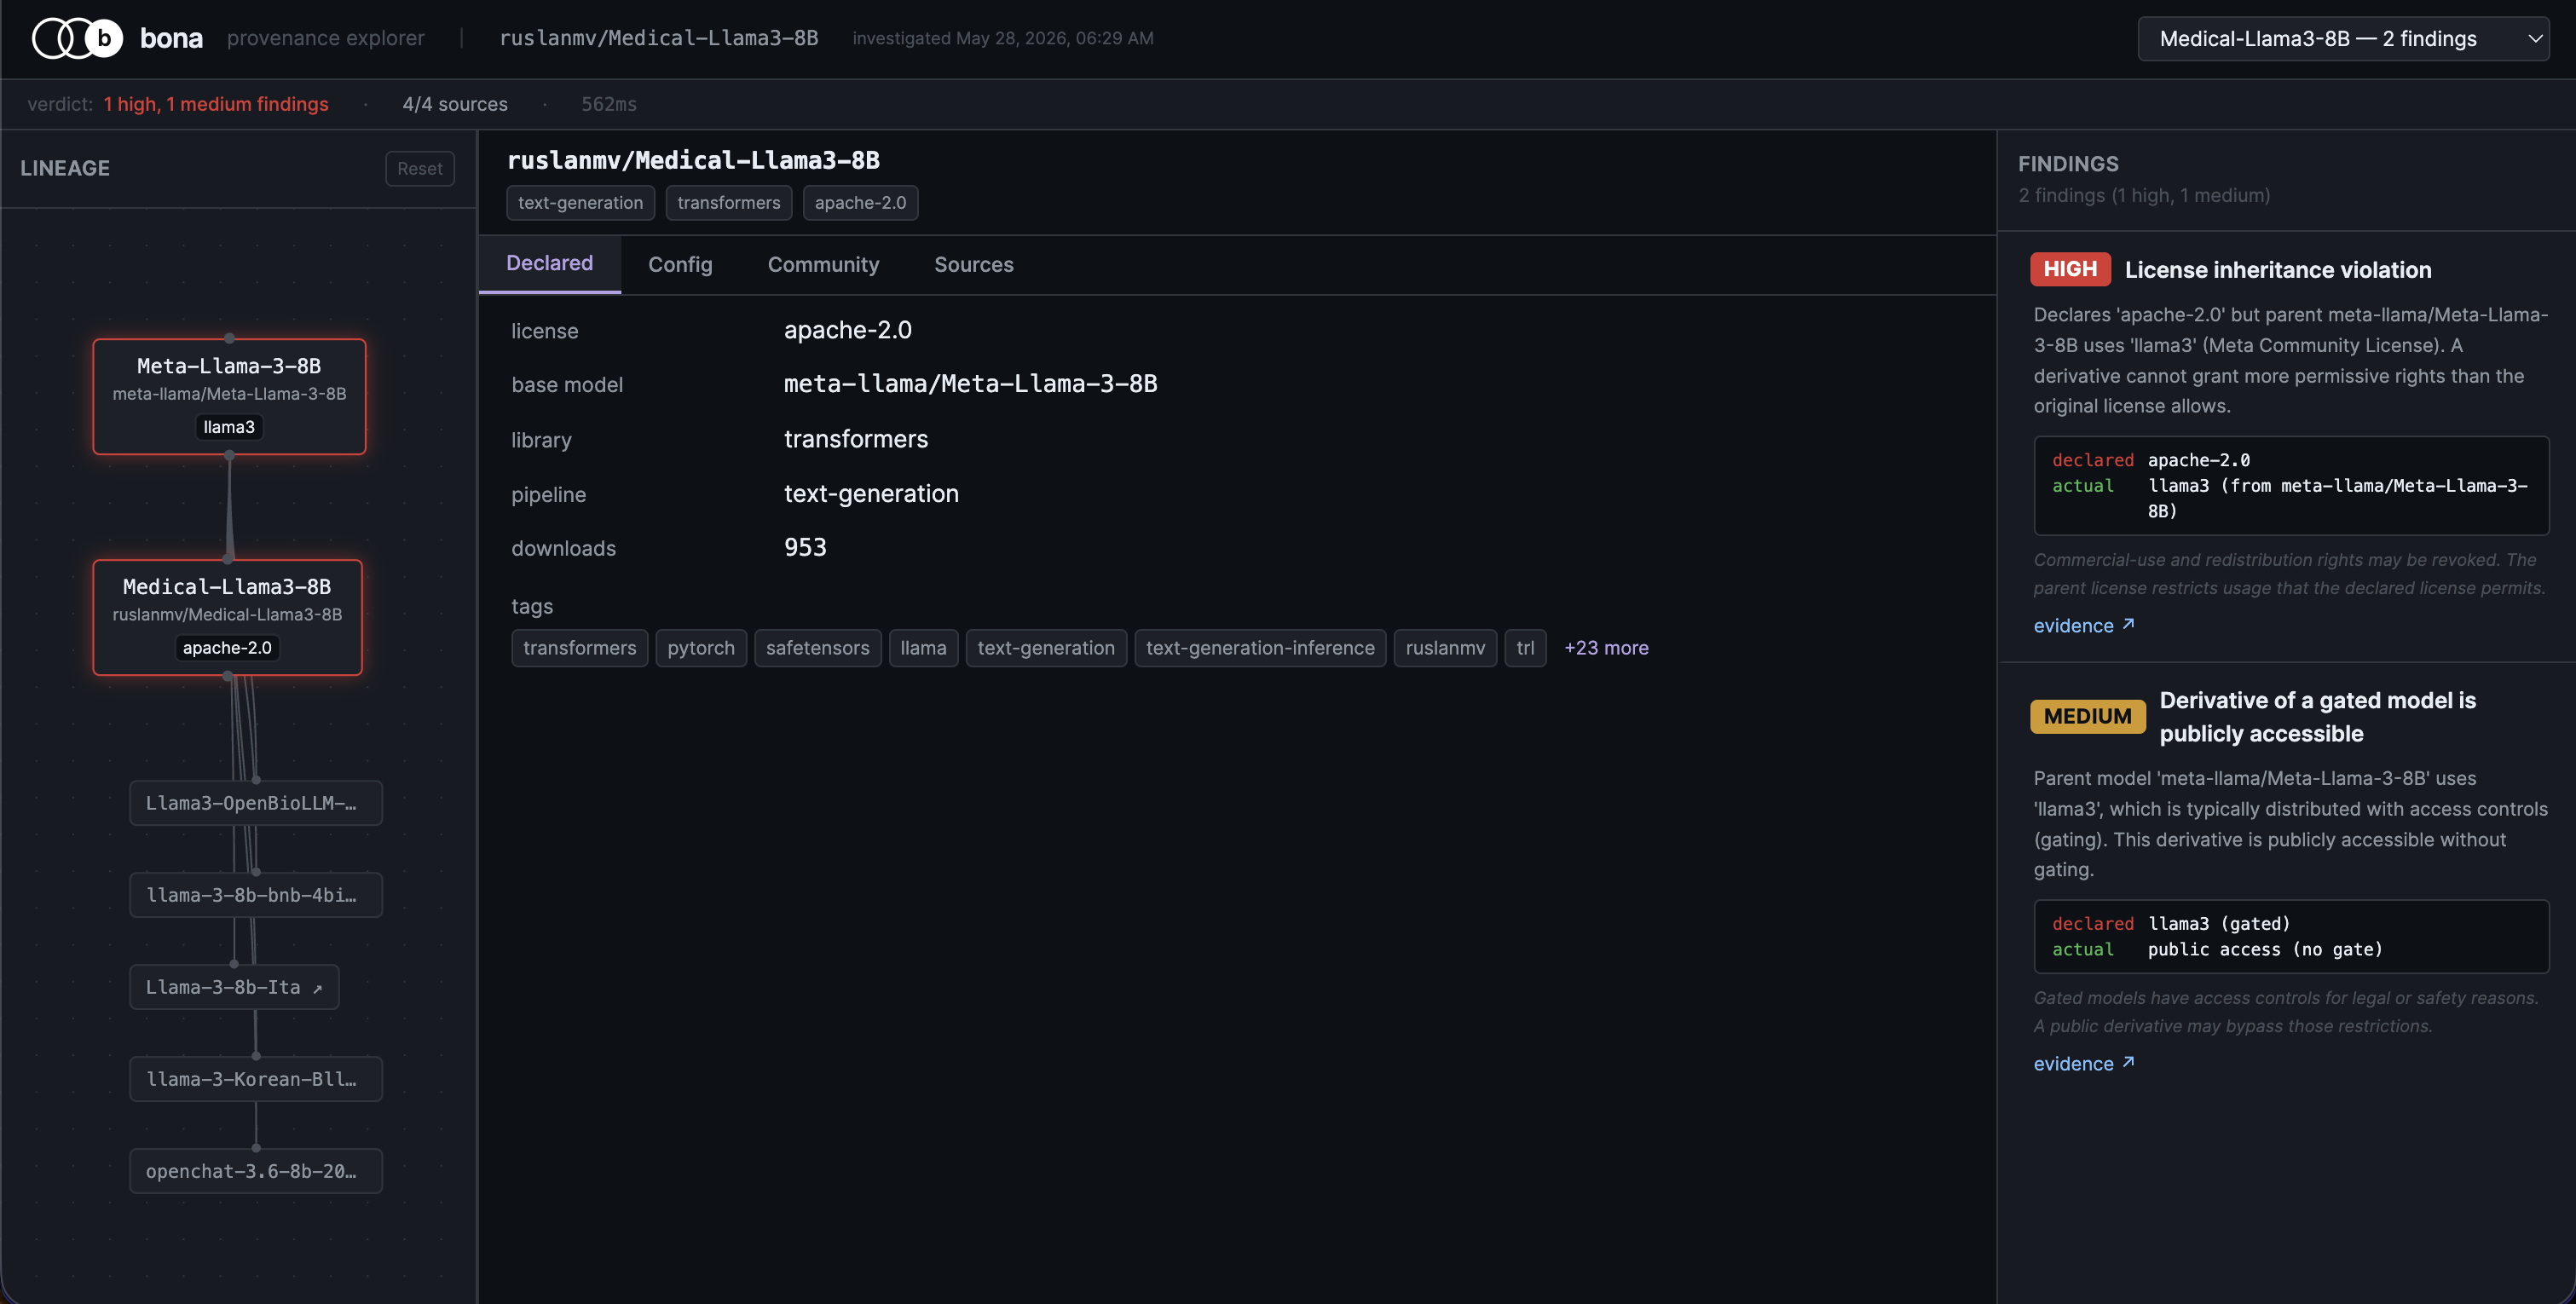This screenshot has width=2576, height=1304.
Task: Click the '1 high, 1 medium findings' verdict
Action: 216,104
